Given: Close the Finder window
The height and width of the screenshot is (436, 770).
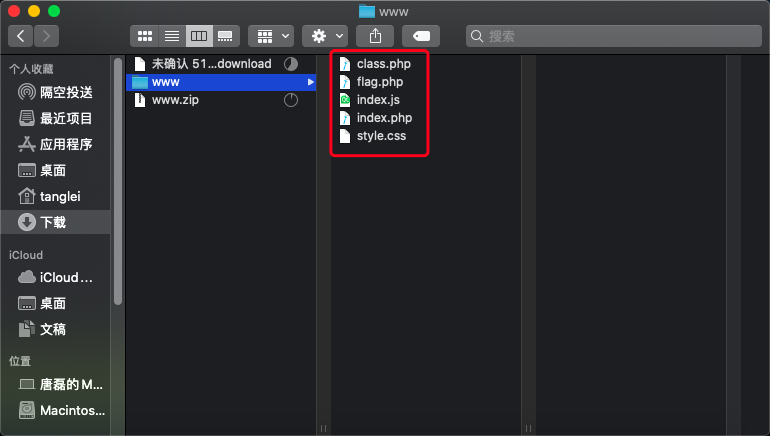Looking at the screenshot, I should tap(14, 11).
